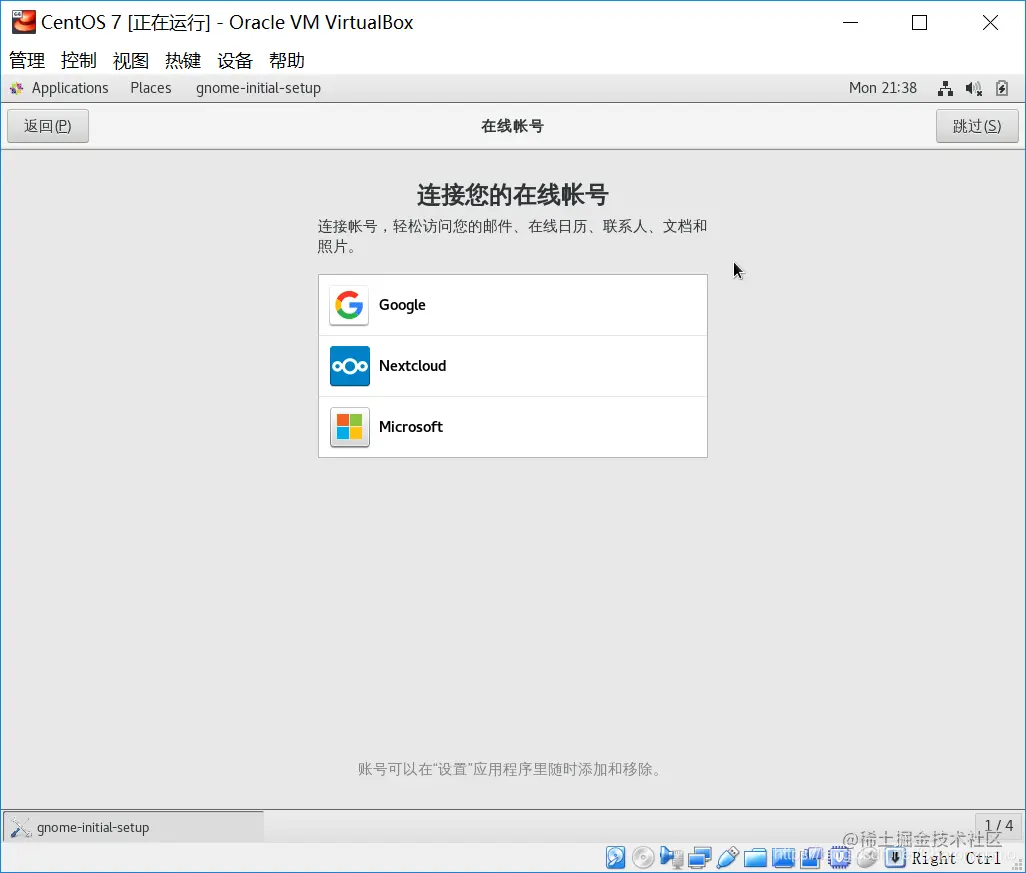Viewport: 1026px width, 873px height.
Task: Click the VirtualBox mouse integration icon
Action: (867, 857)
